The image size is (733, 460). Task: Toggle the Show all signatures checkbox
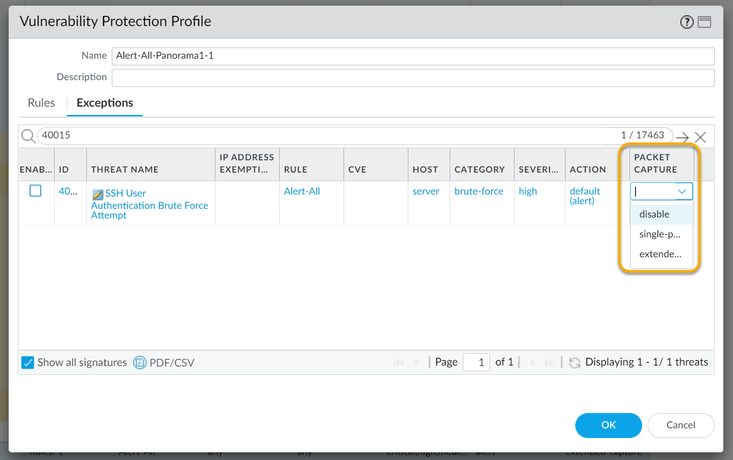click(28, 362)
